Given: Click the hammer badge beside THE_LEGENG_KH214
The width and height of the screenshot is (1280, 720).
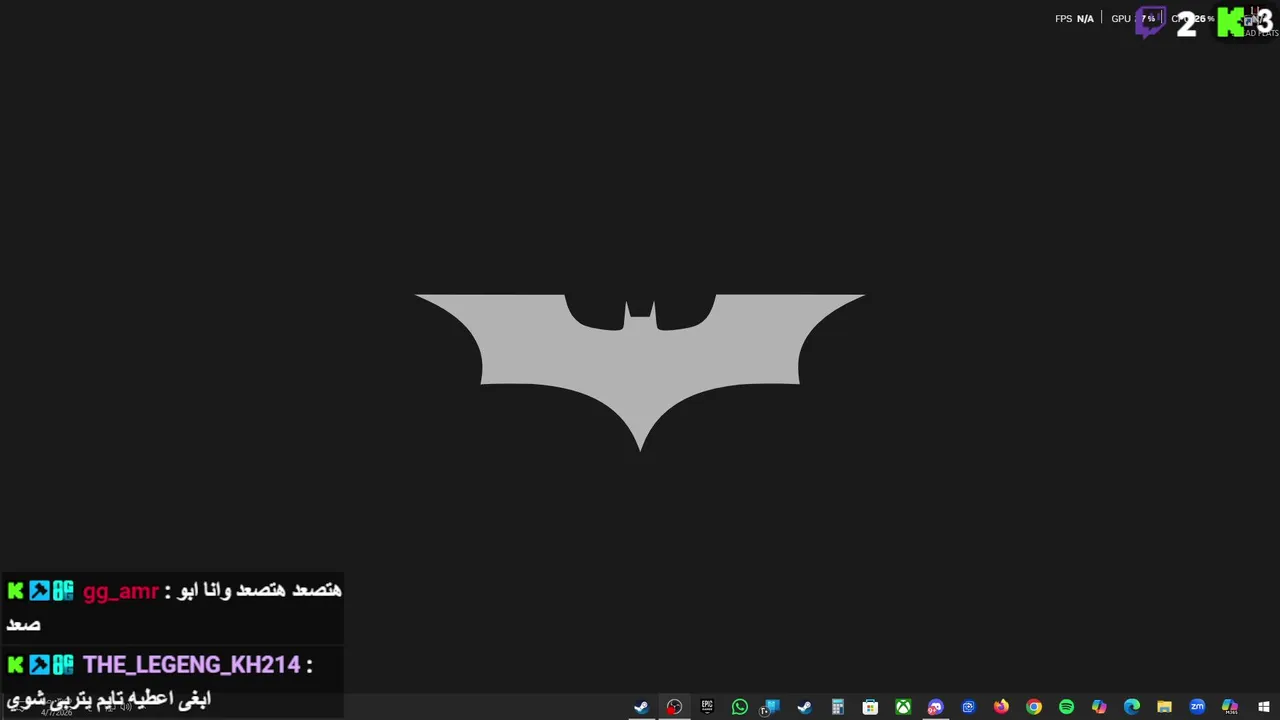Looking at the screenshot, I should coord(39,665).
